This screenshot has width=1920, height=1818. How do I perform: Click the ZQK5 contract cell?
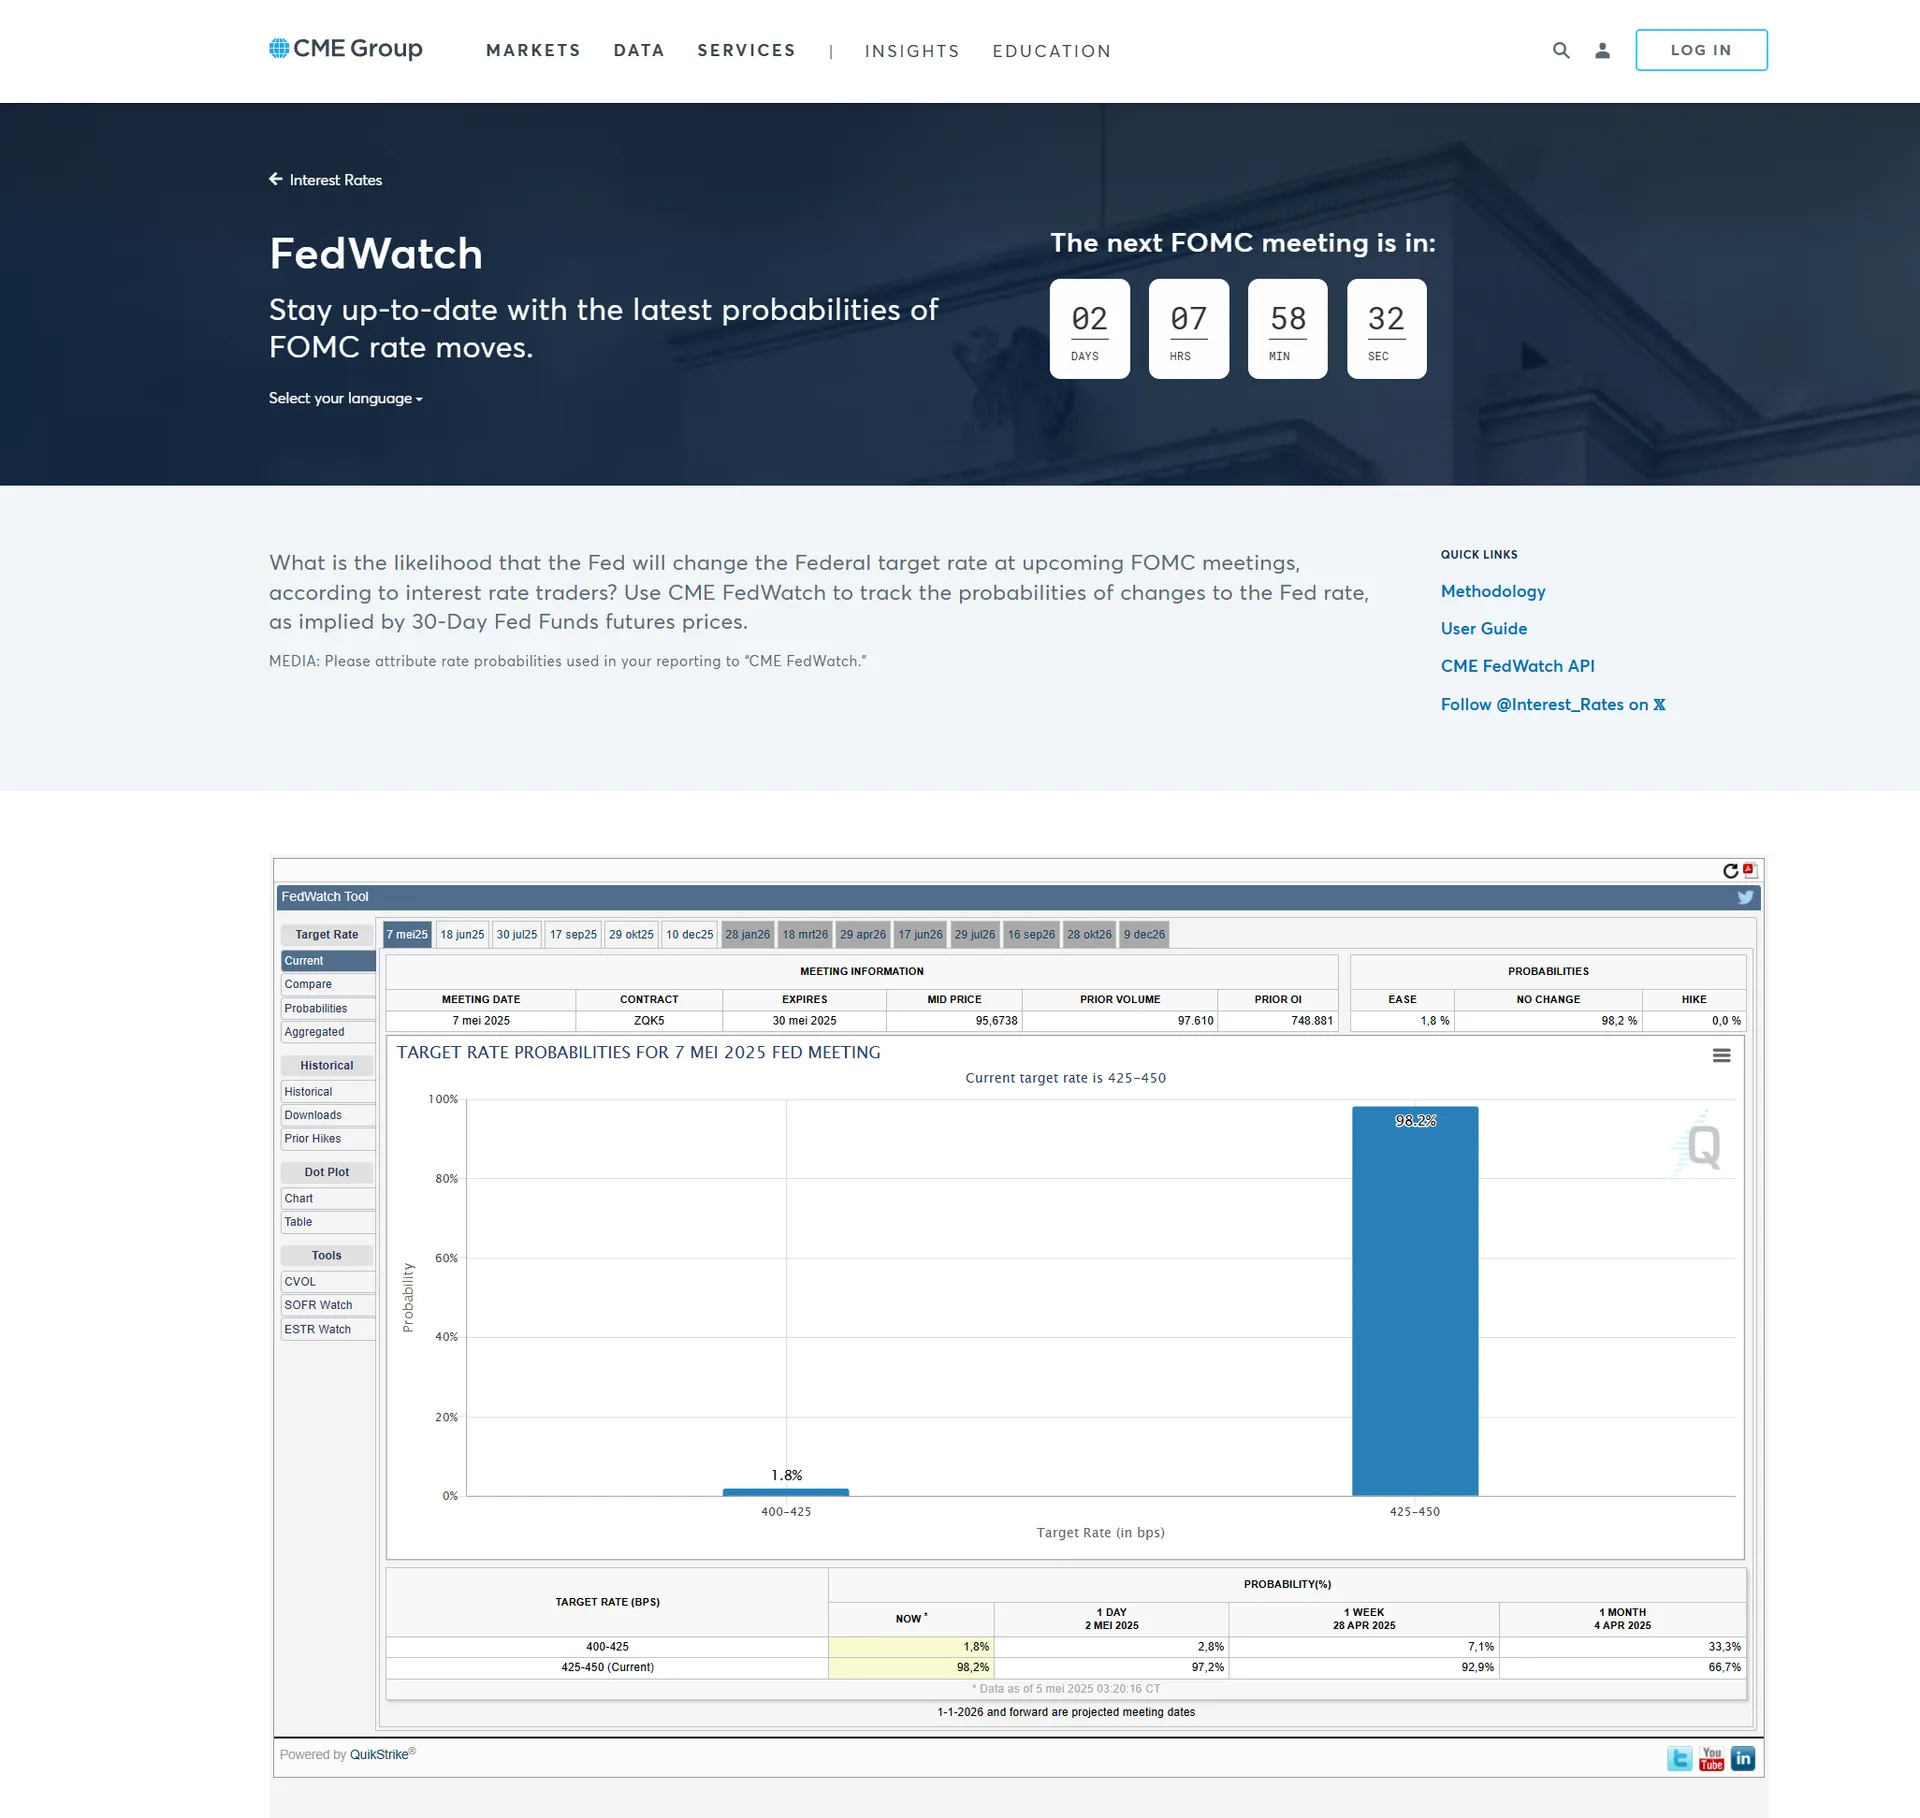649,1021
